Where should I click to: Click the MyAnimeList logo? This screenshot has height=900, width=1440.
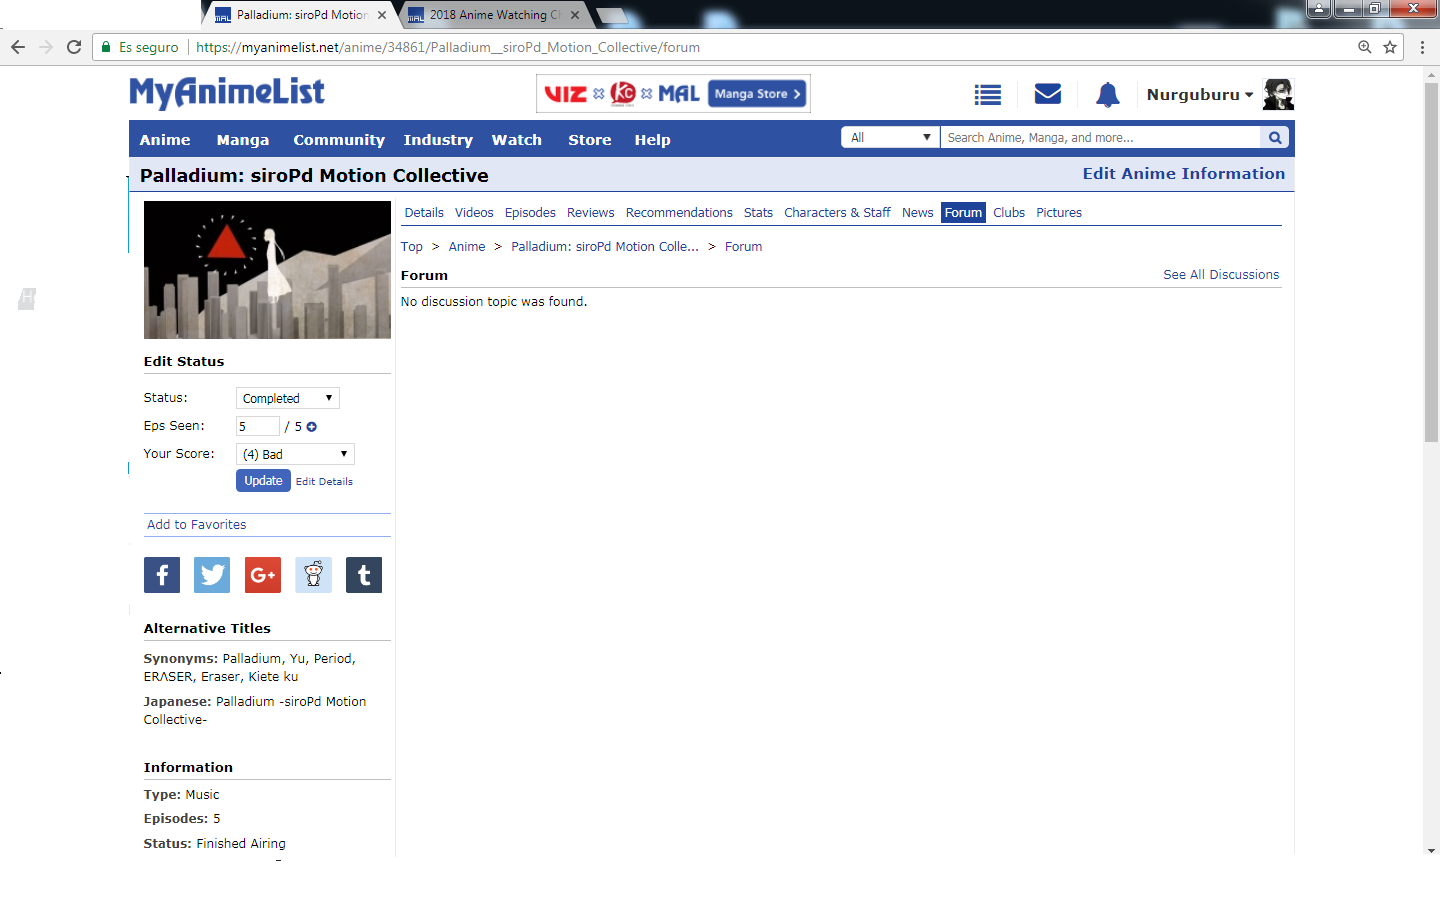pyautogui.click(x=227, y=93)
